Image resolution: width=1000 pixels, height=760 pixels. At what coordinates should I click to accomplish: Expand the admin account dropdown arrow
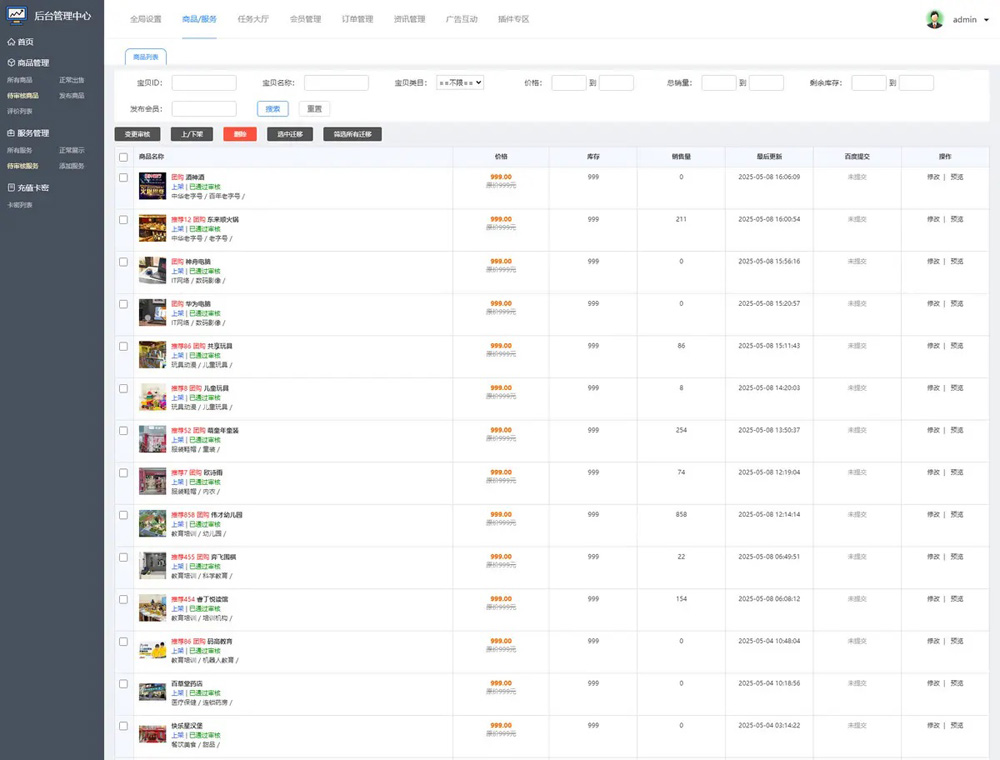point(986,20)
